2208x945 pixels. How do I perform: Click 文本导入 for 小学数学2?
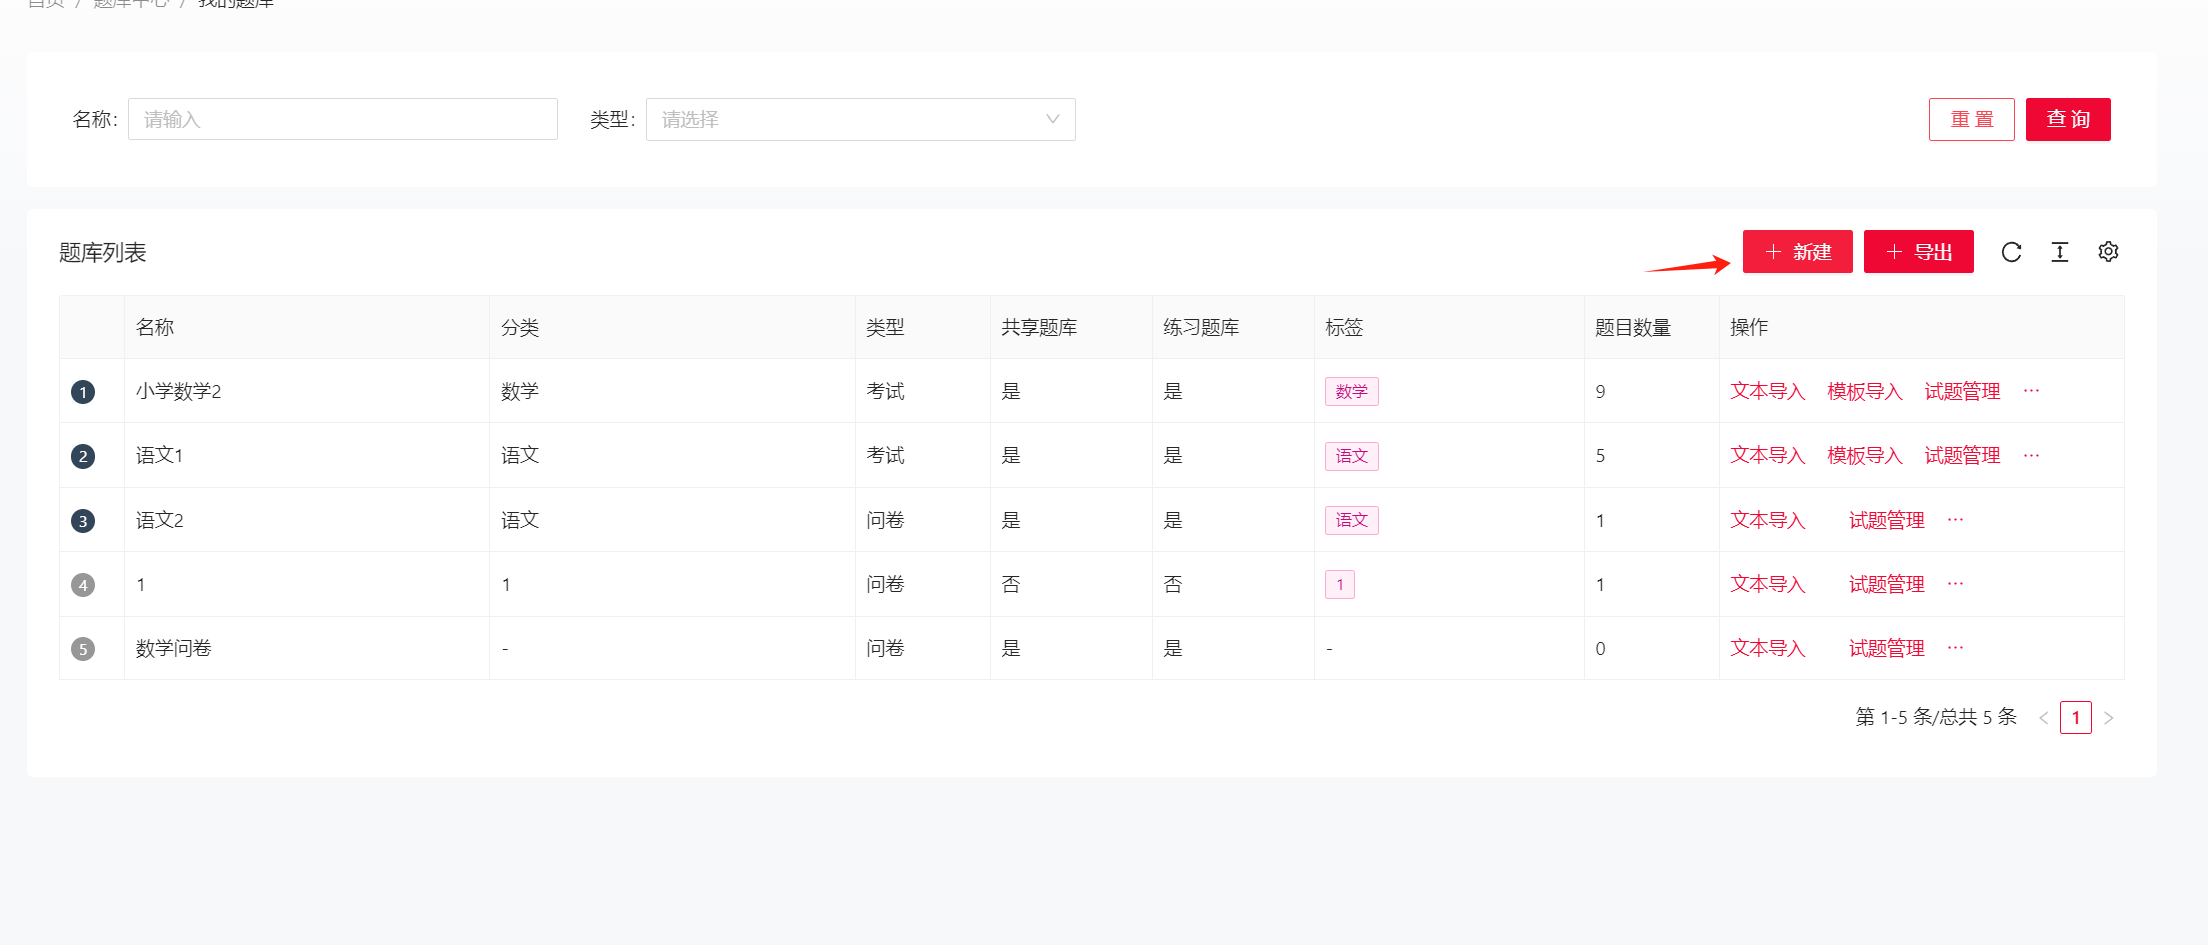(1768, 391)
